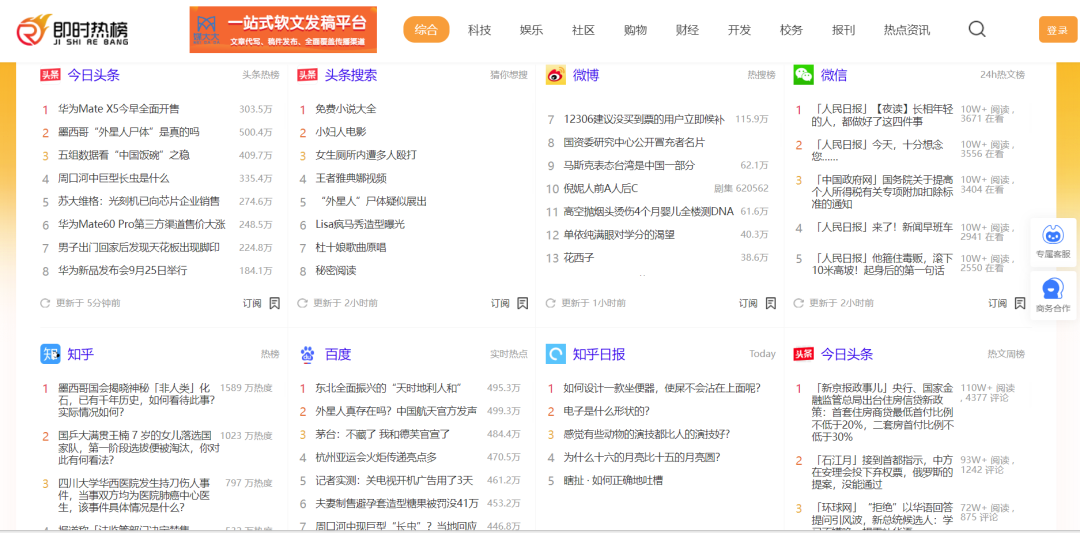Open the 知乎日报 title link

click(599, 354)
